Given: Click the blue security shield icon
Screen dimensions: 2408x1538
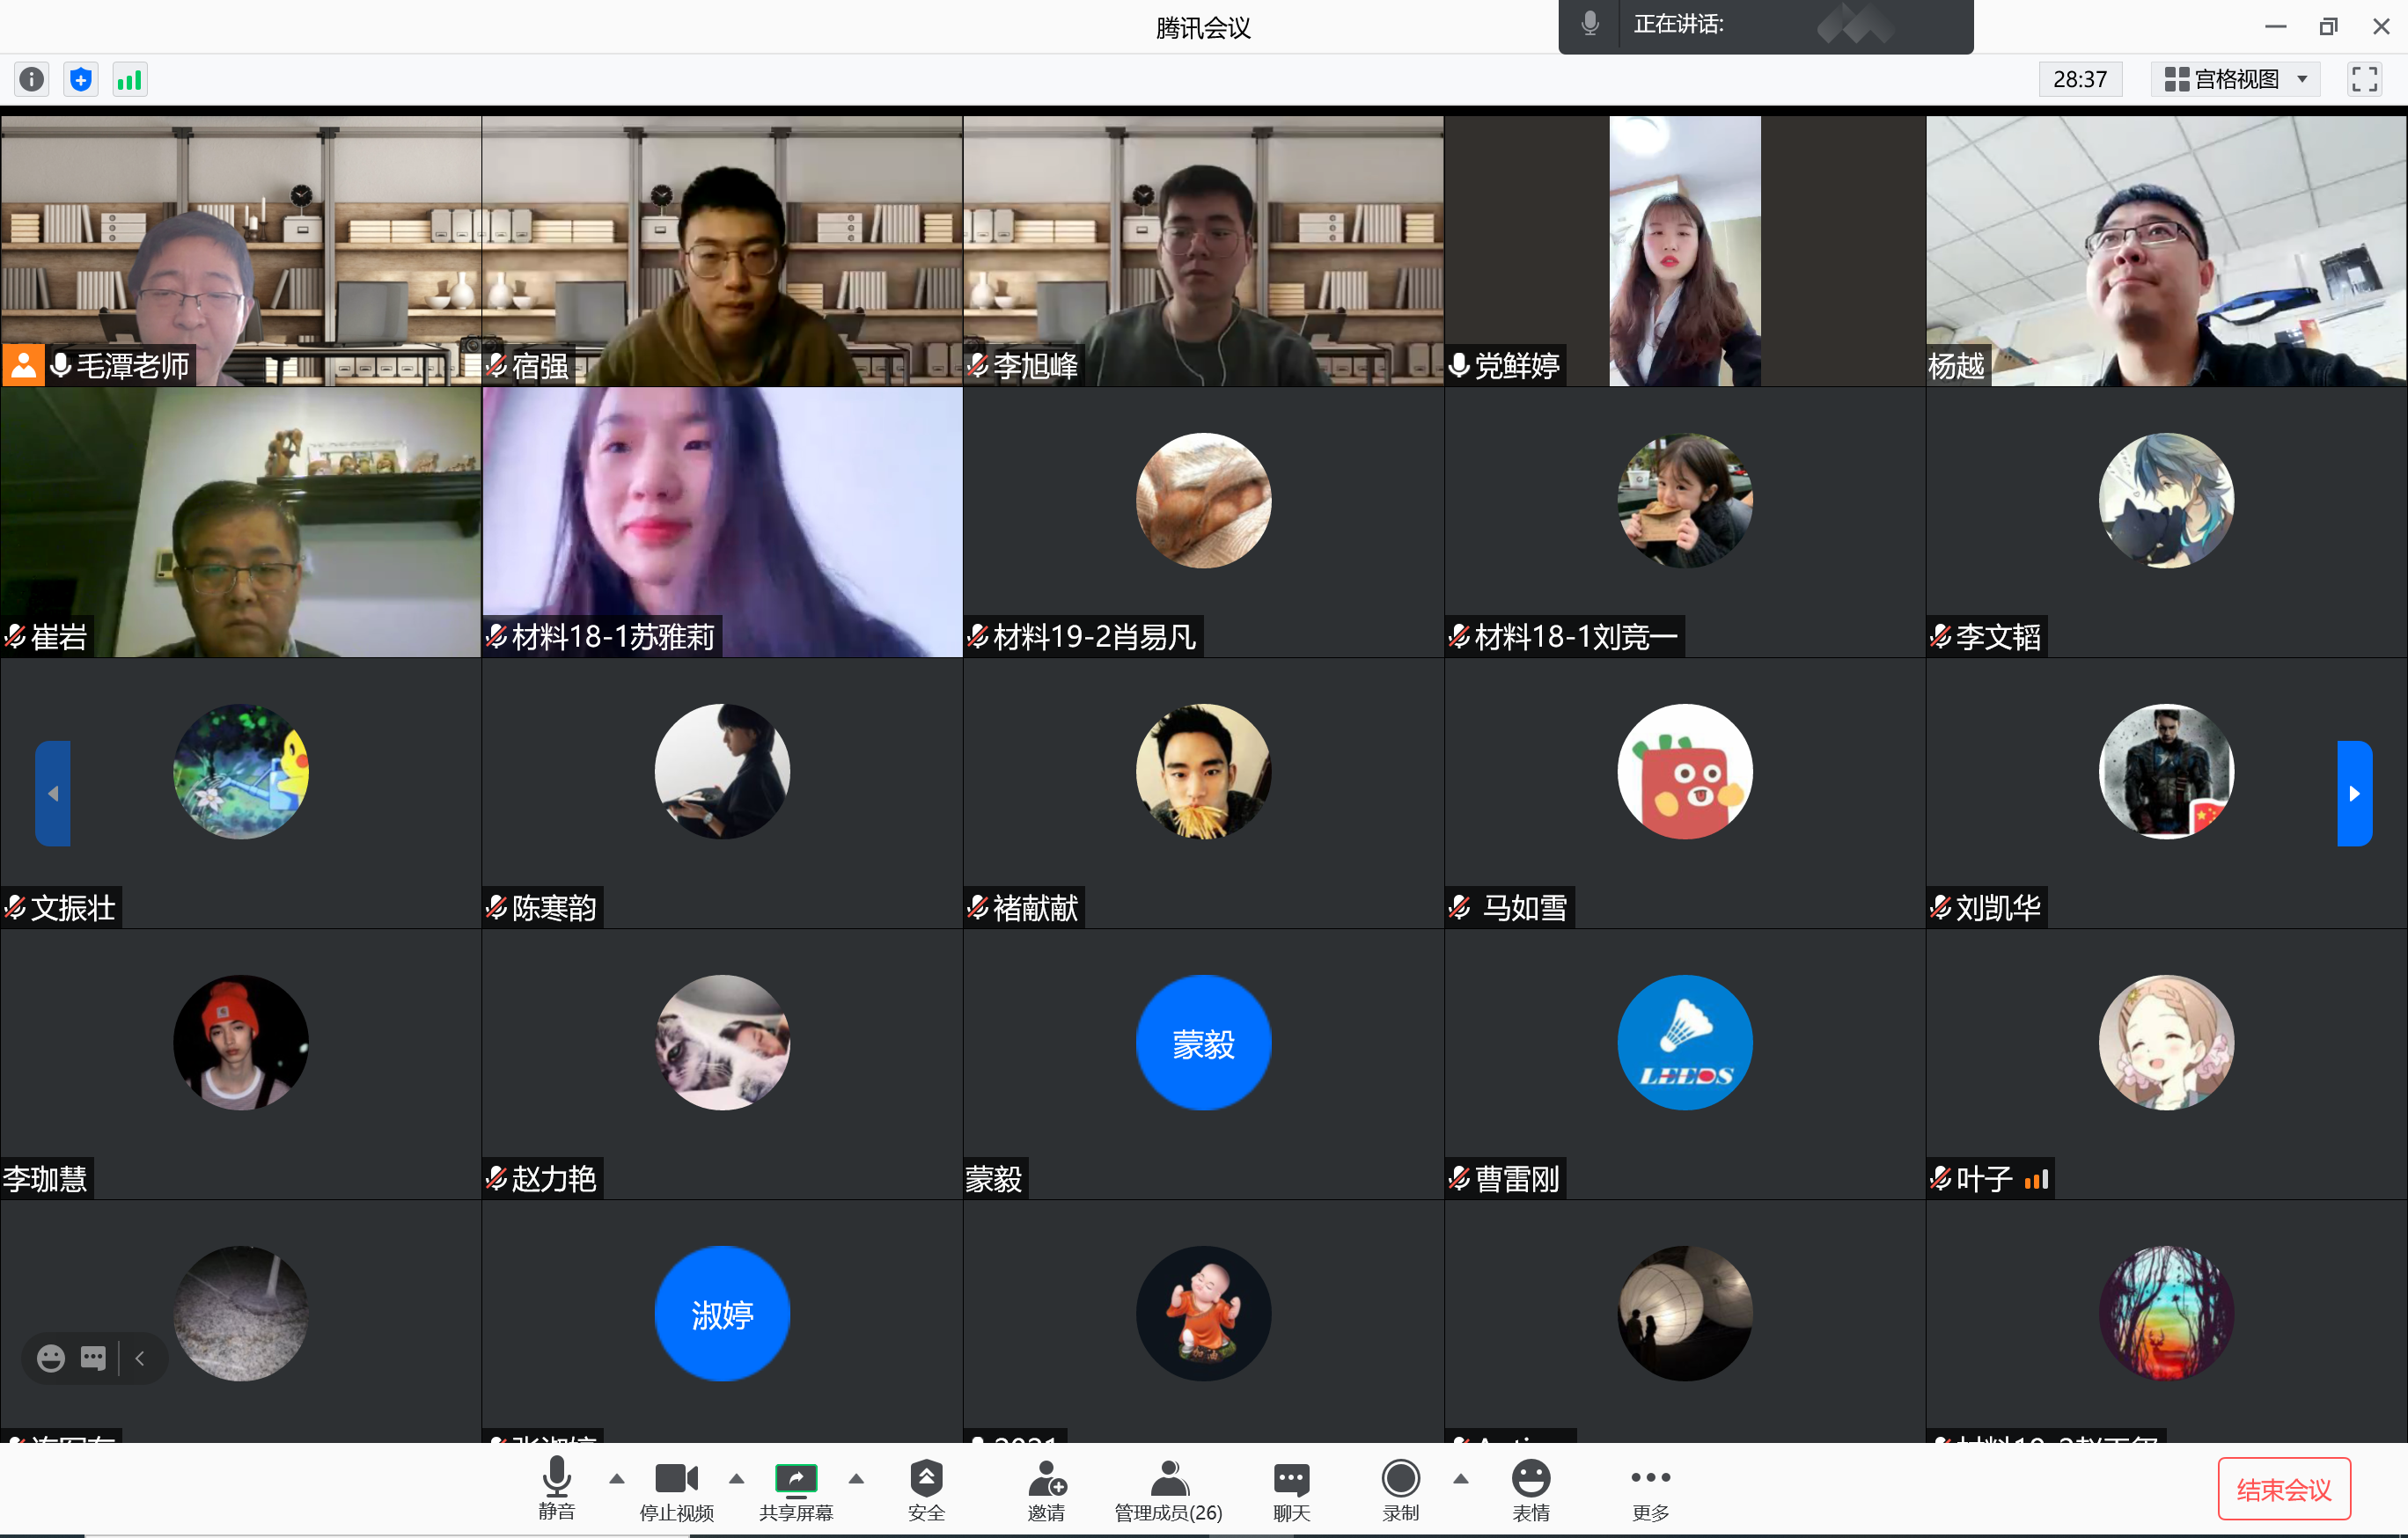Looking at the screenshot, I should [x=81, y=79].
